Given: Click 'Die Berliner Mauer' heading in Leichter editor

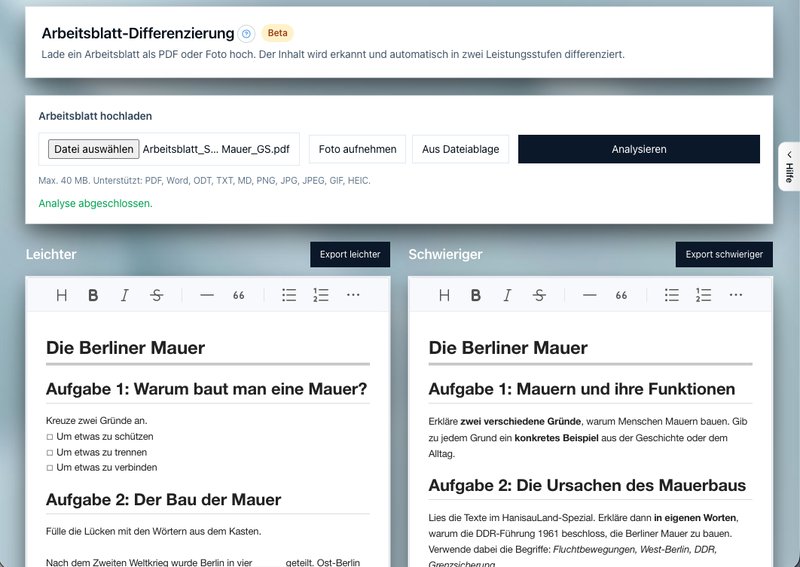Looking at the screenshot, I should tap(126, 348).
